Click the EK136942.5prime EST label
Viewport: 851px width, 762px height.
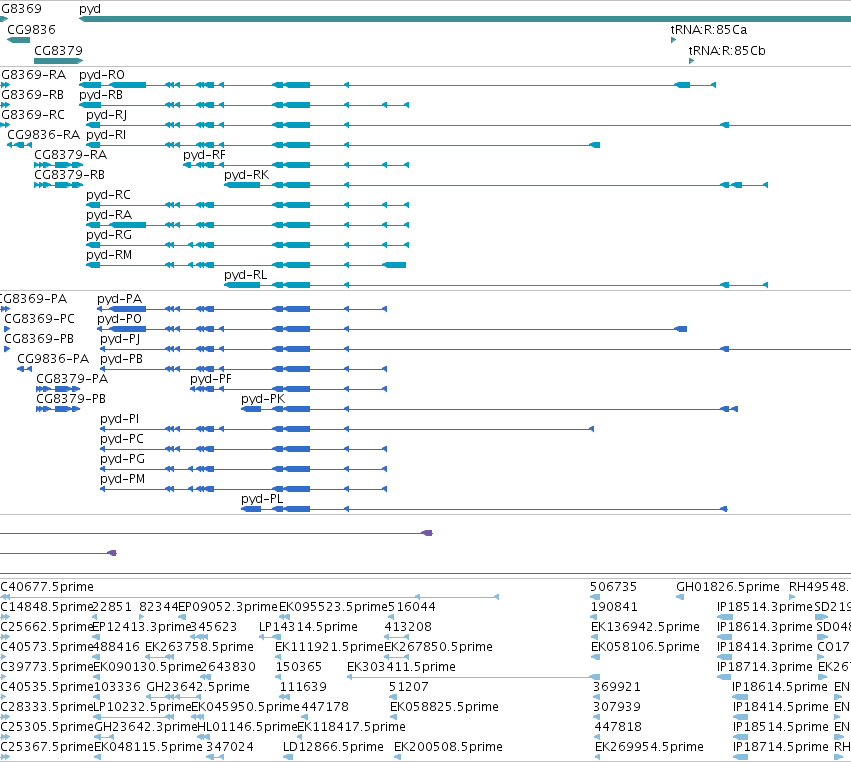645,627
